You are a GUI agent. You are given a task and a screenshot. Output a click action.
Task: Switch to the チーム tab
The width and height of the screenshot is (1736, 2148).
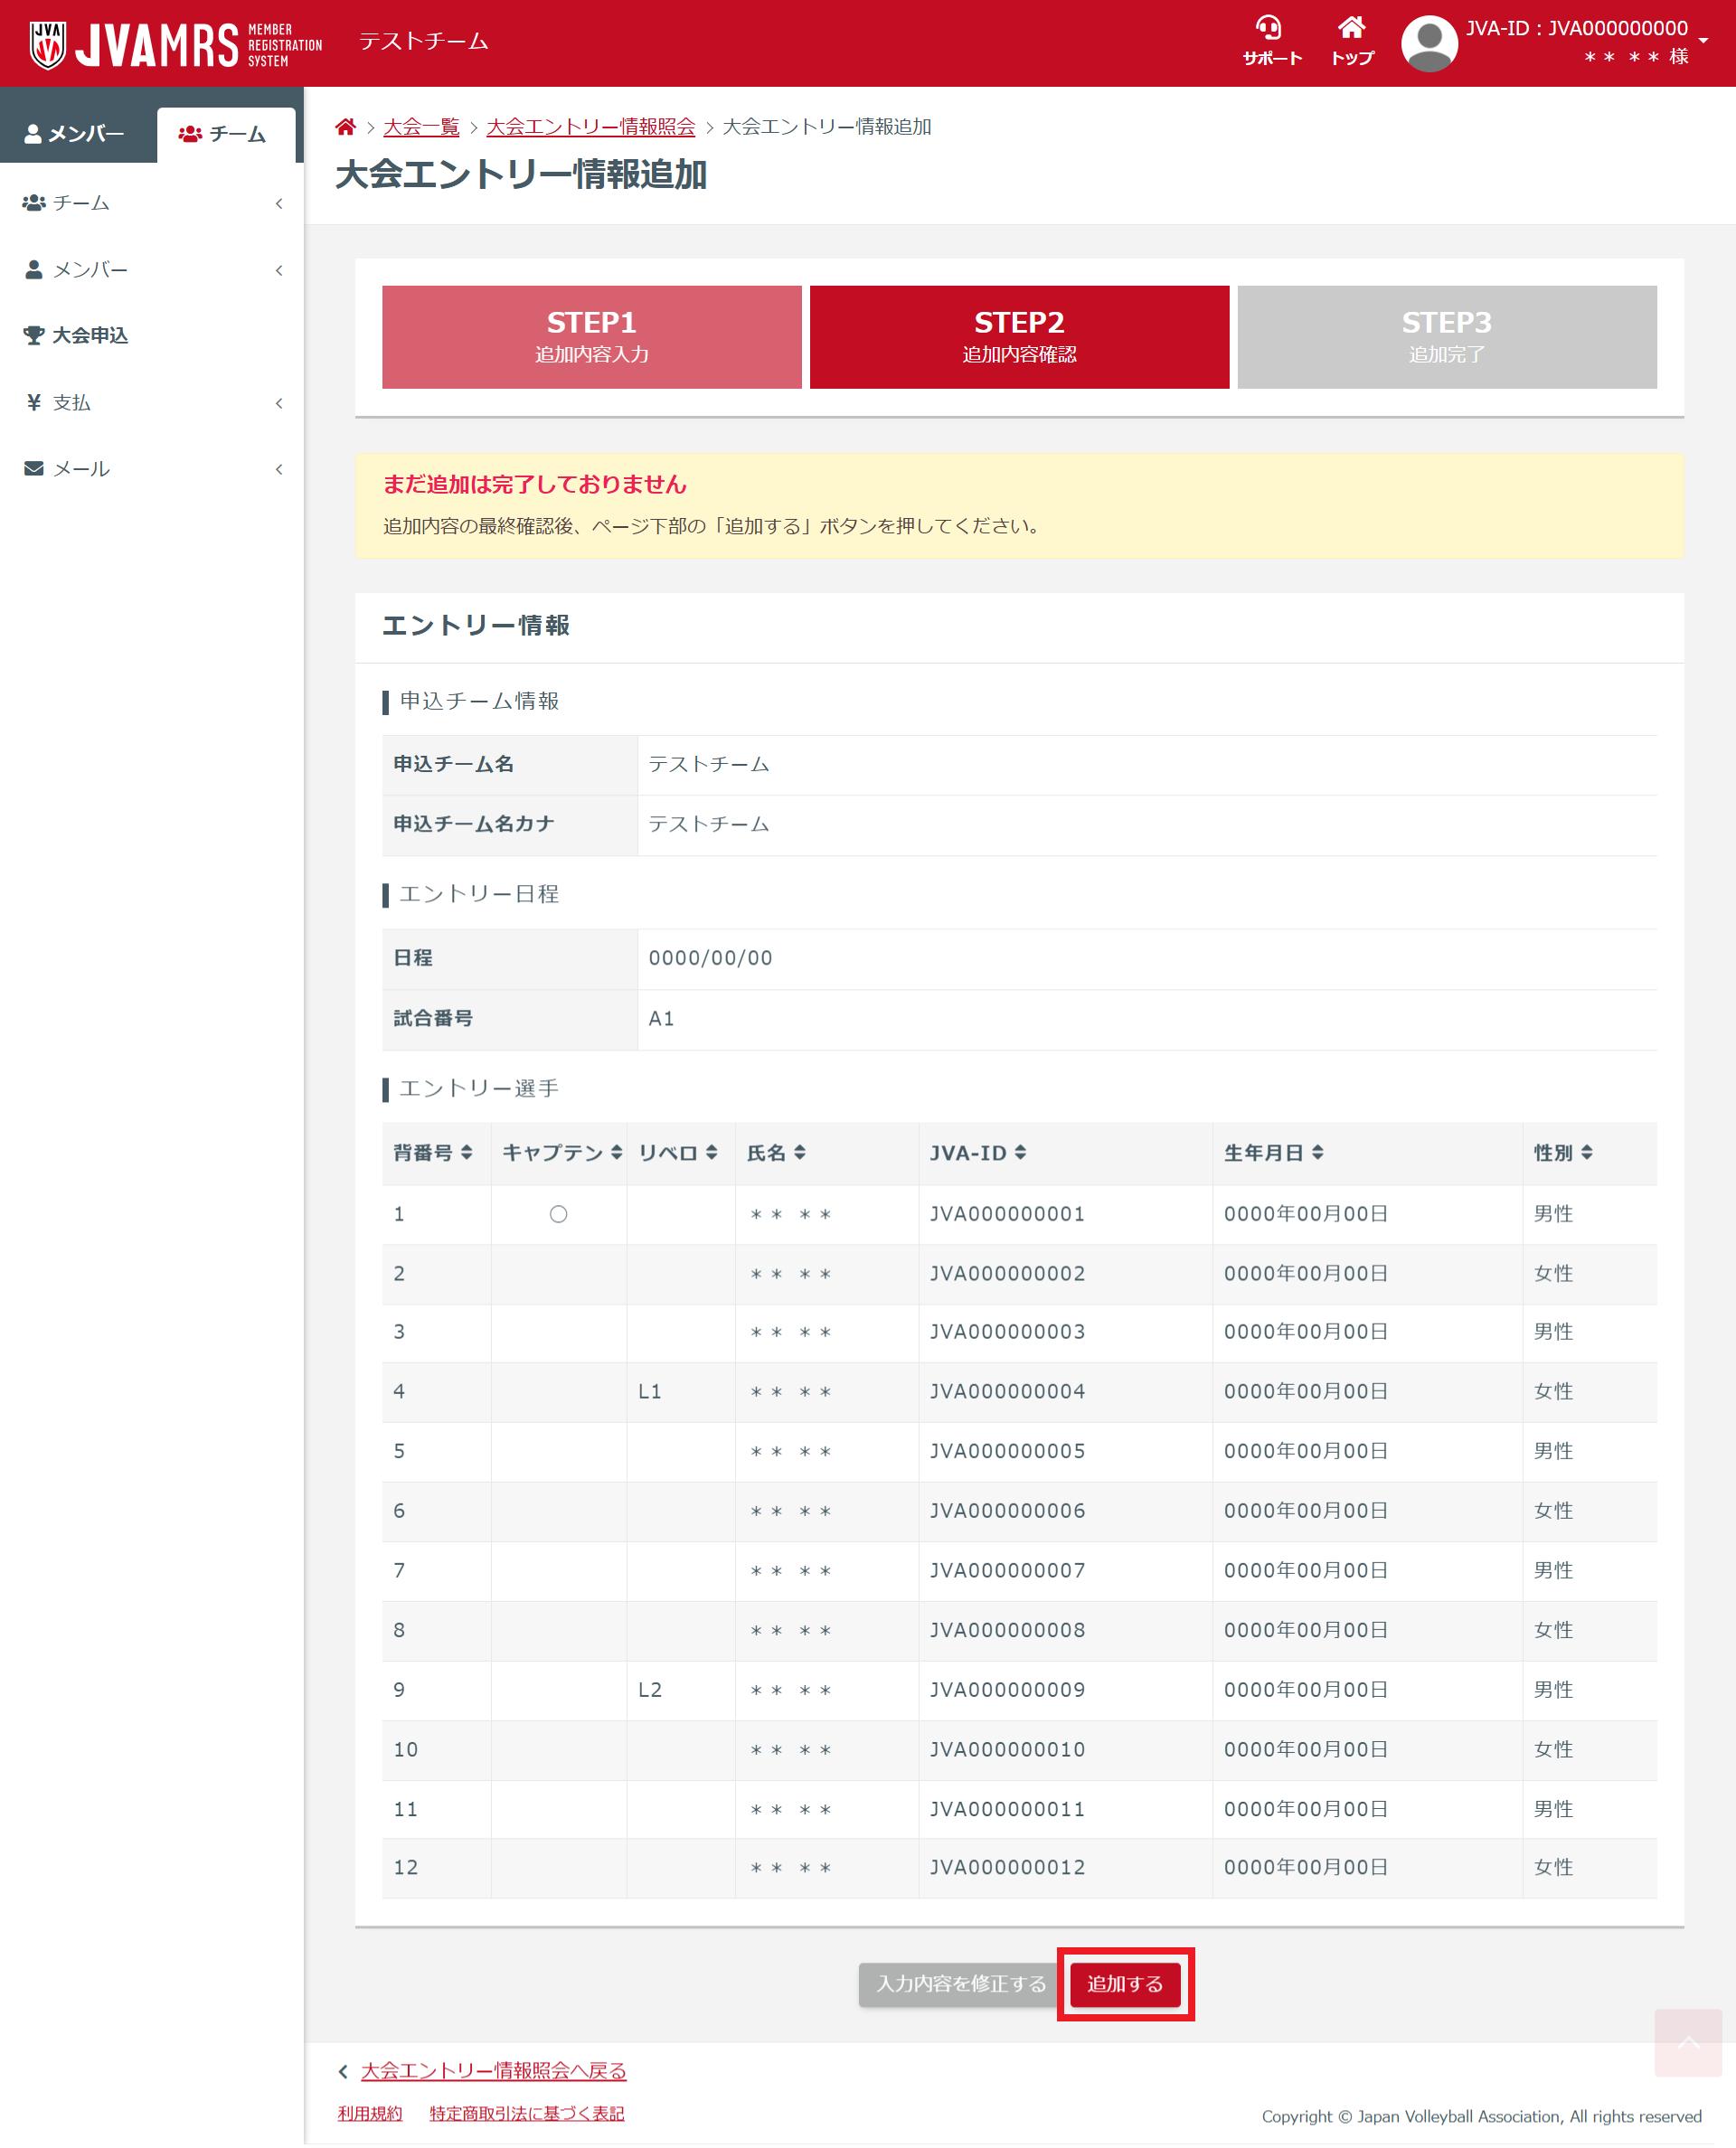point(224,134)
